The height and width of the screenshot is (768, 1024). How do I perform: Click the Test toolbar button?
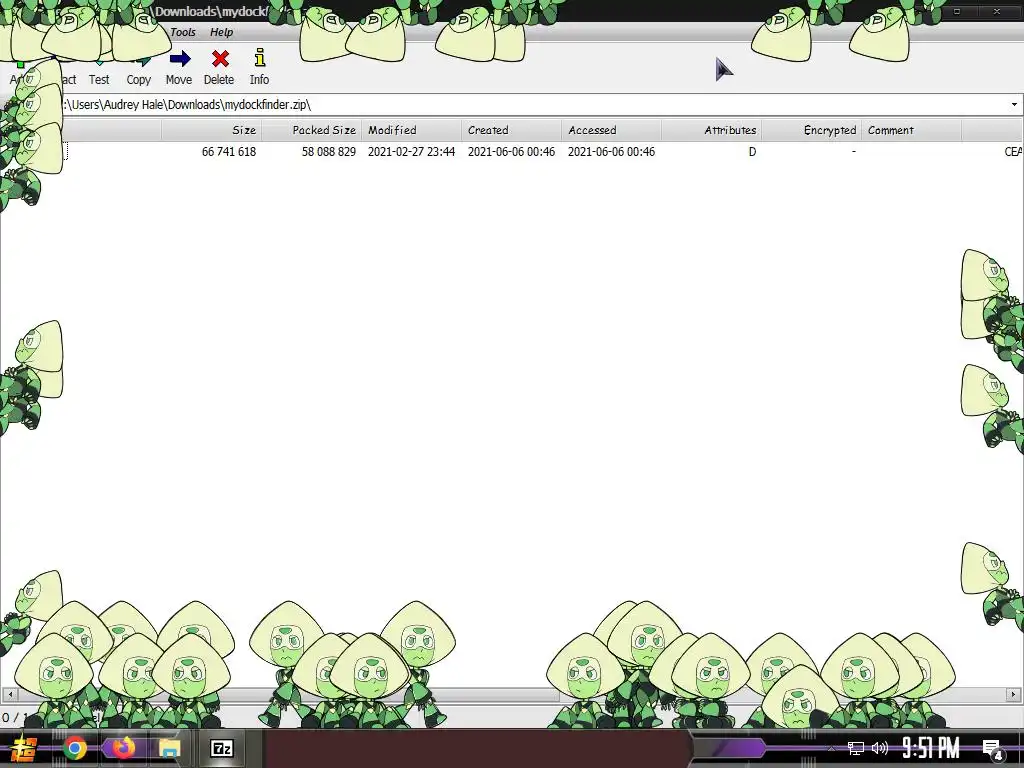point(99,68)
